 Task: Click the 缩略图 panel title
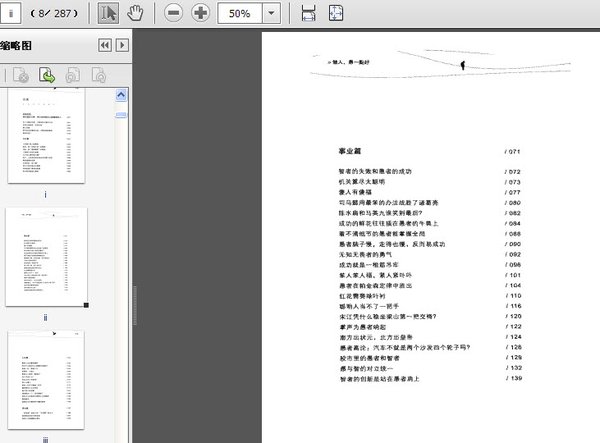(x=16, y=46)
